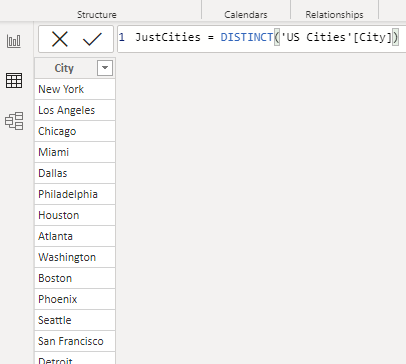This screenshot has height=364, width=406.
Task: Select the Houston cell
Action: pos(75,215)
